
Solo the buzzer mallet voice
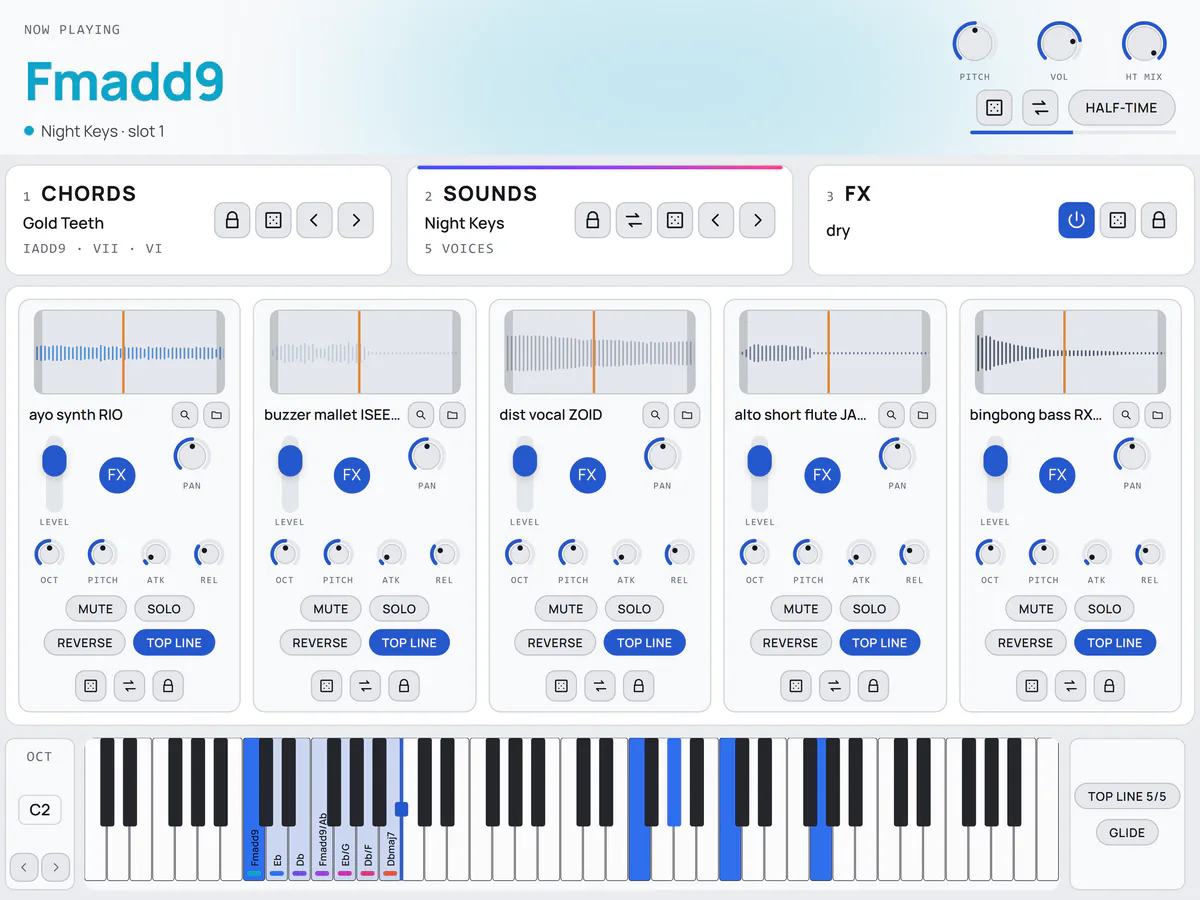pos(399,609)
